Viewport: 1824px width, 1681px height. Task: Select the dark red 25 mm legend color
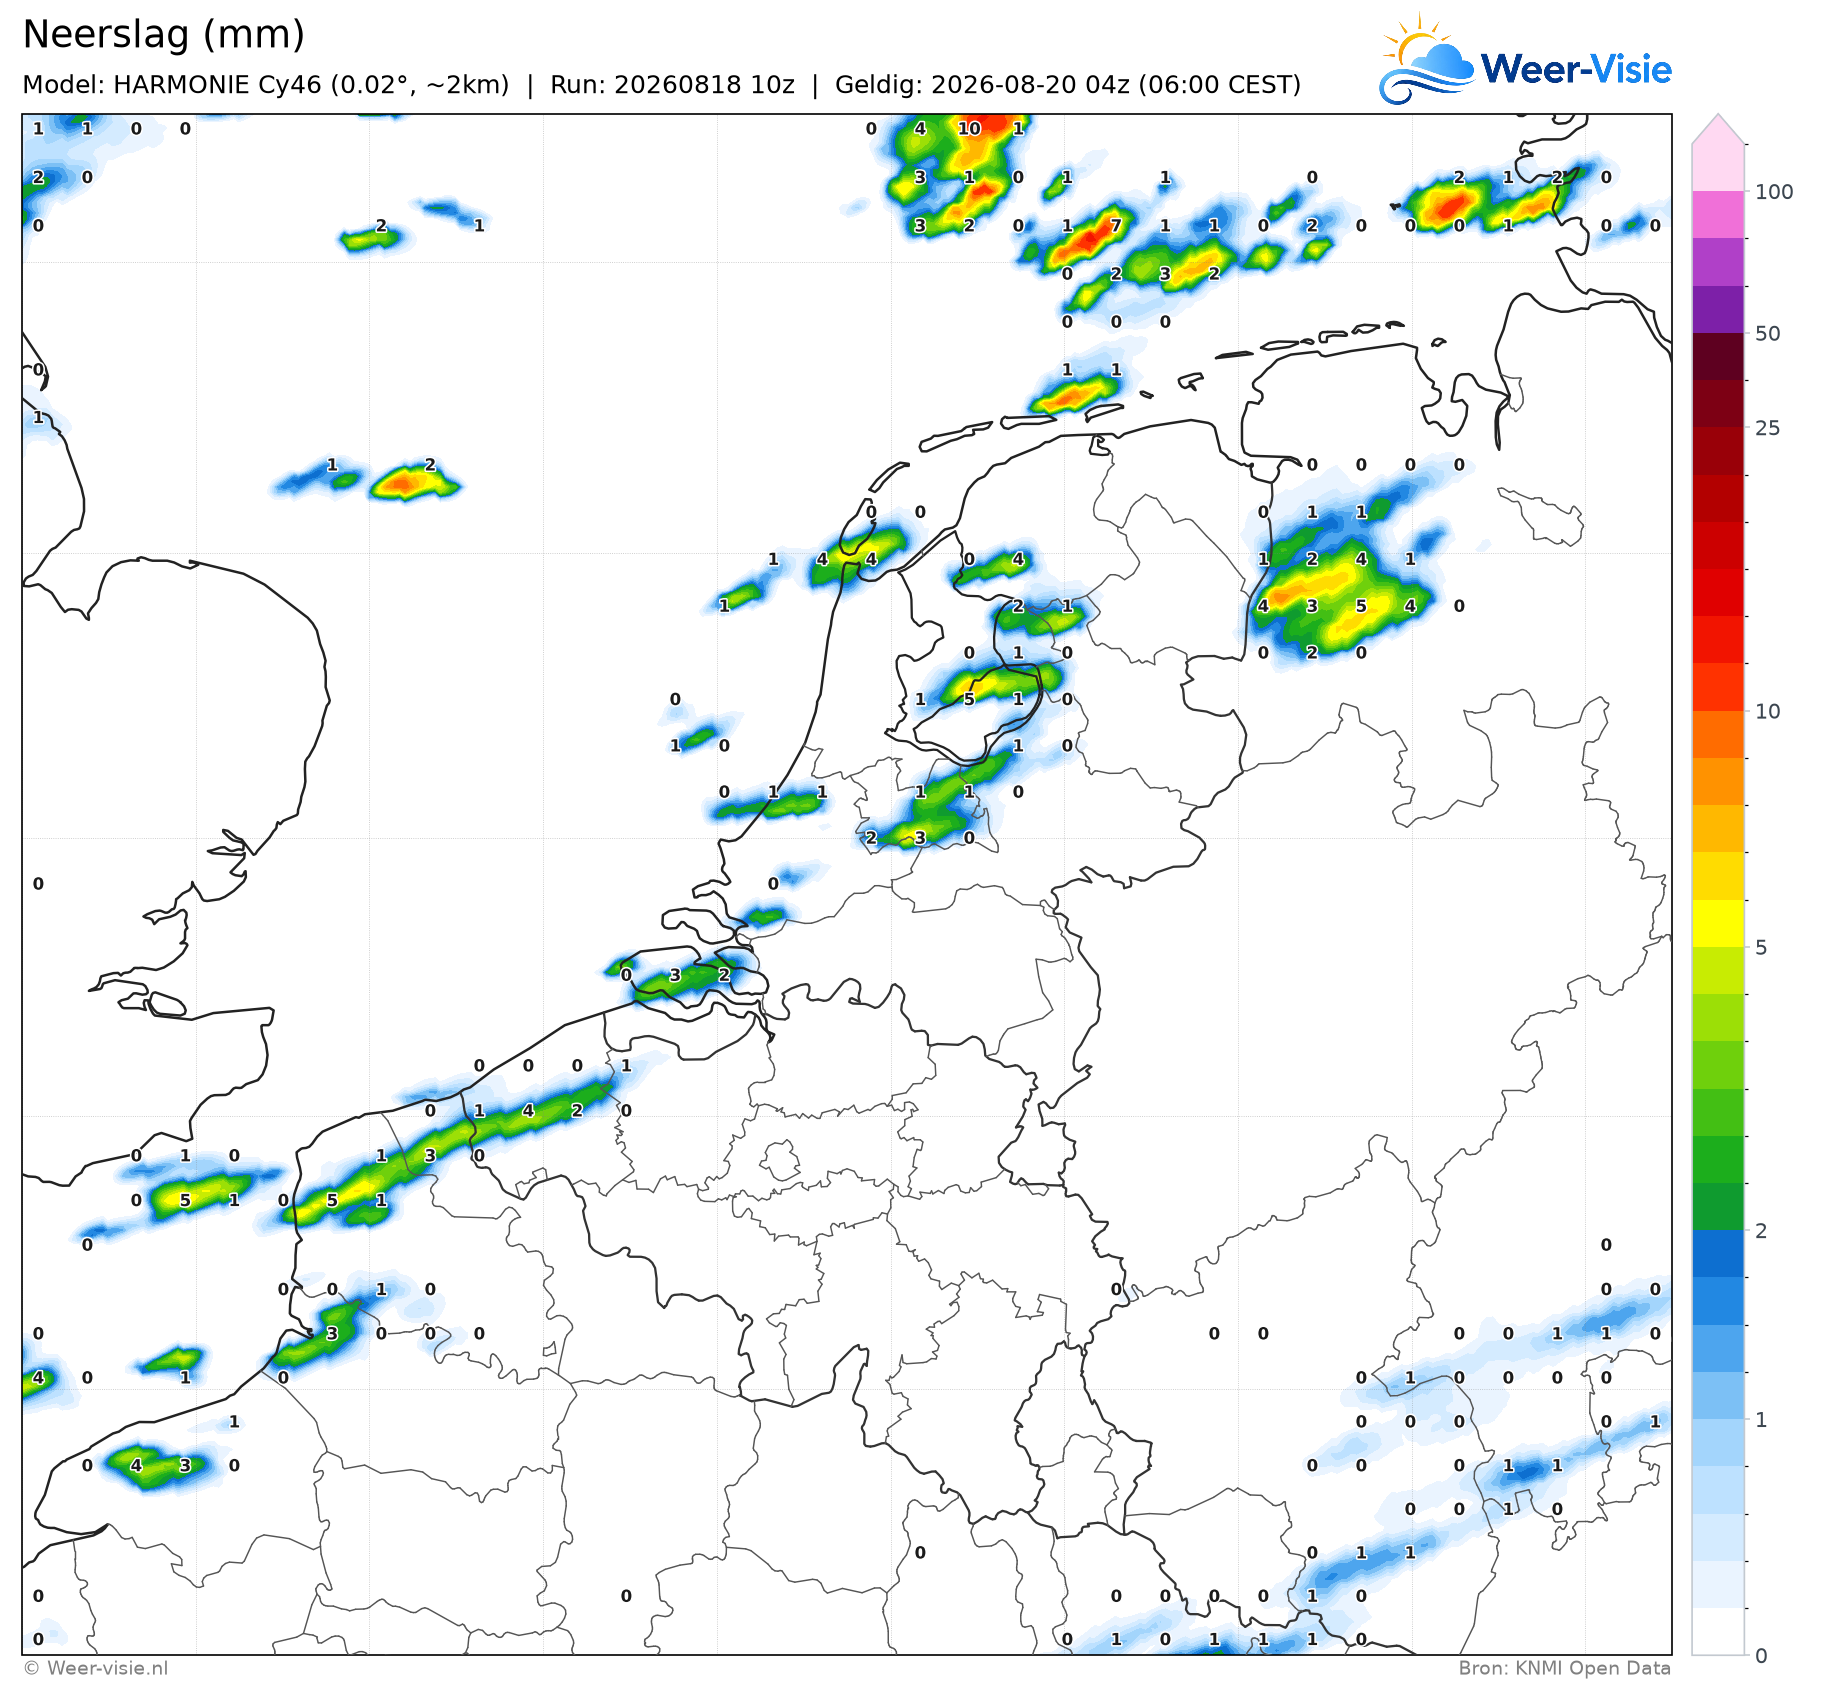pyautogui.click(x=1718, y=404)
